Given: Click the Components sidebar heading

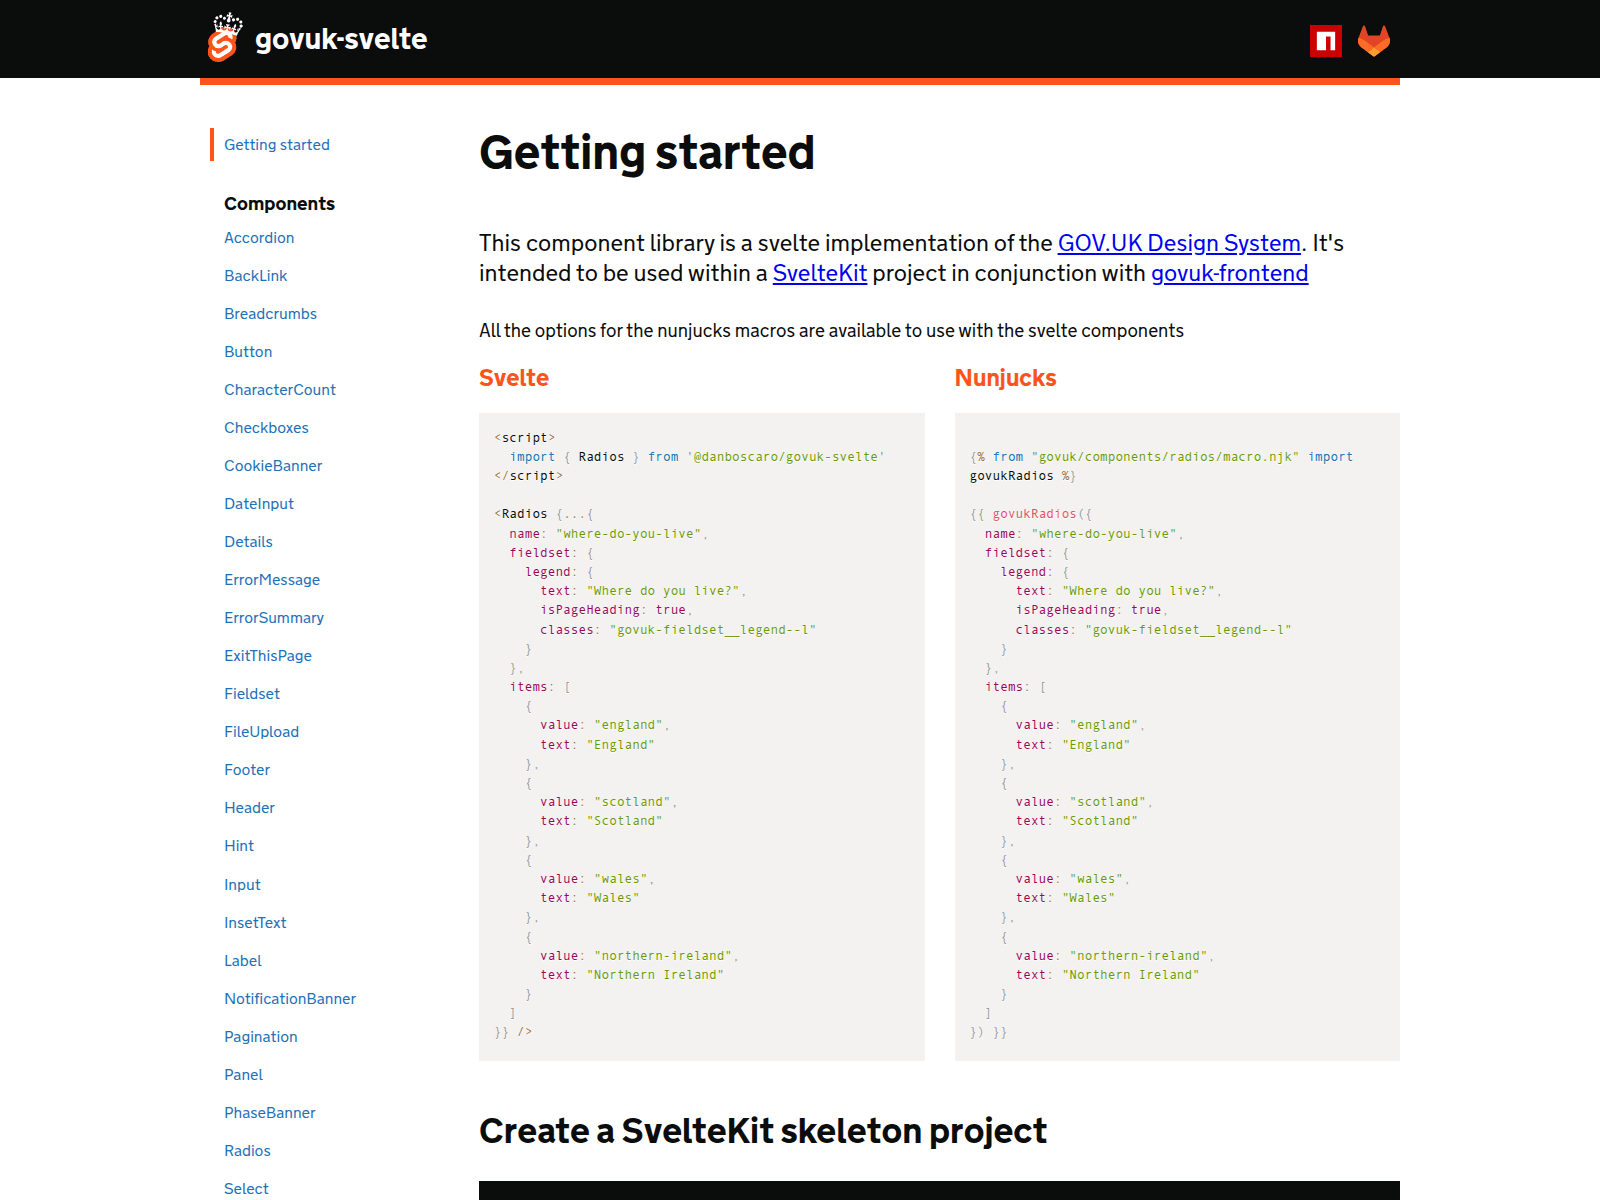Looking at the screenshot, I should click(279, 204).
